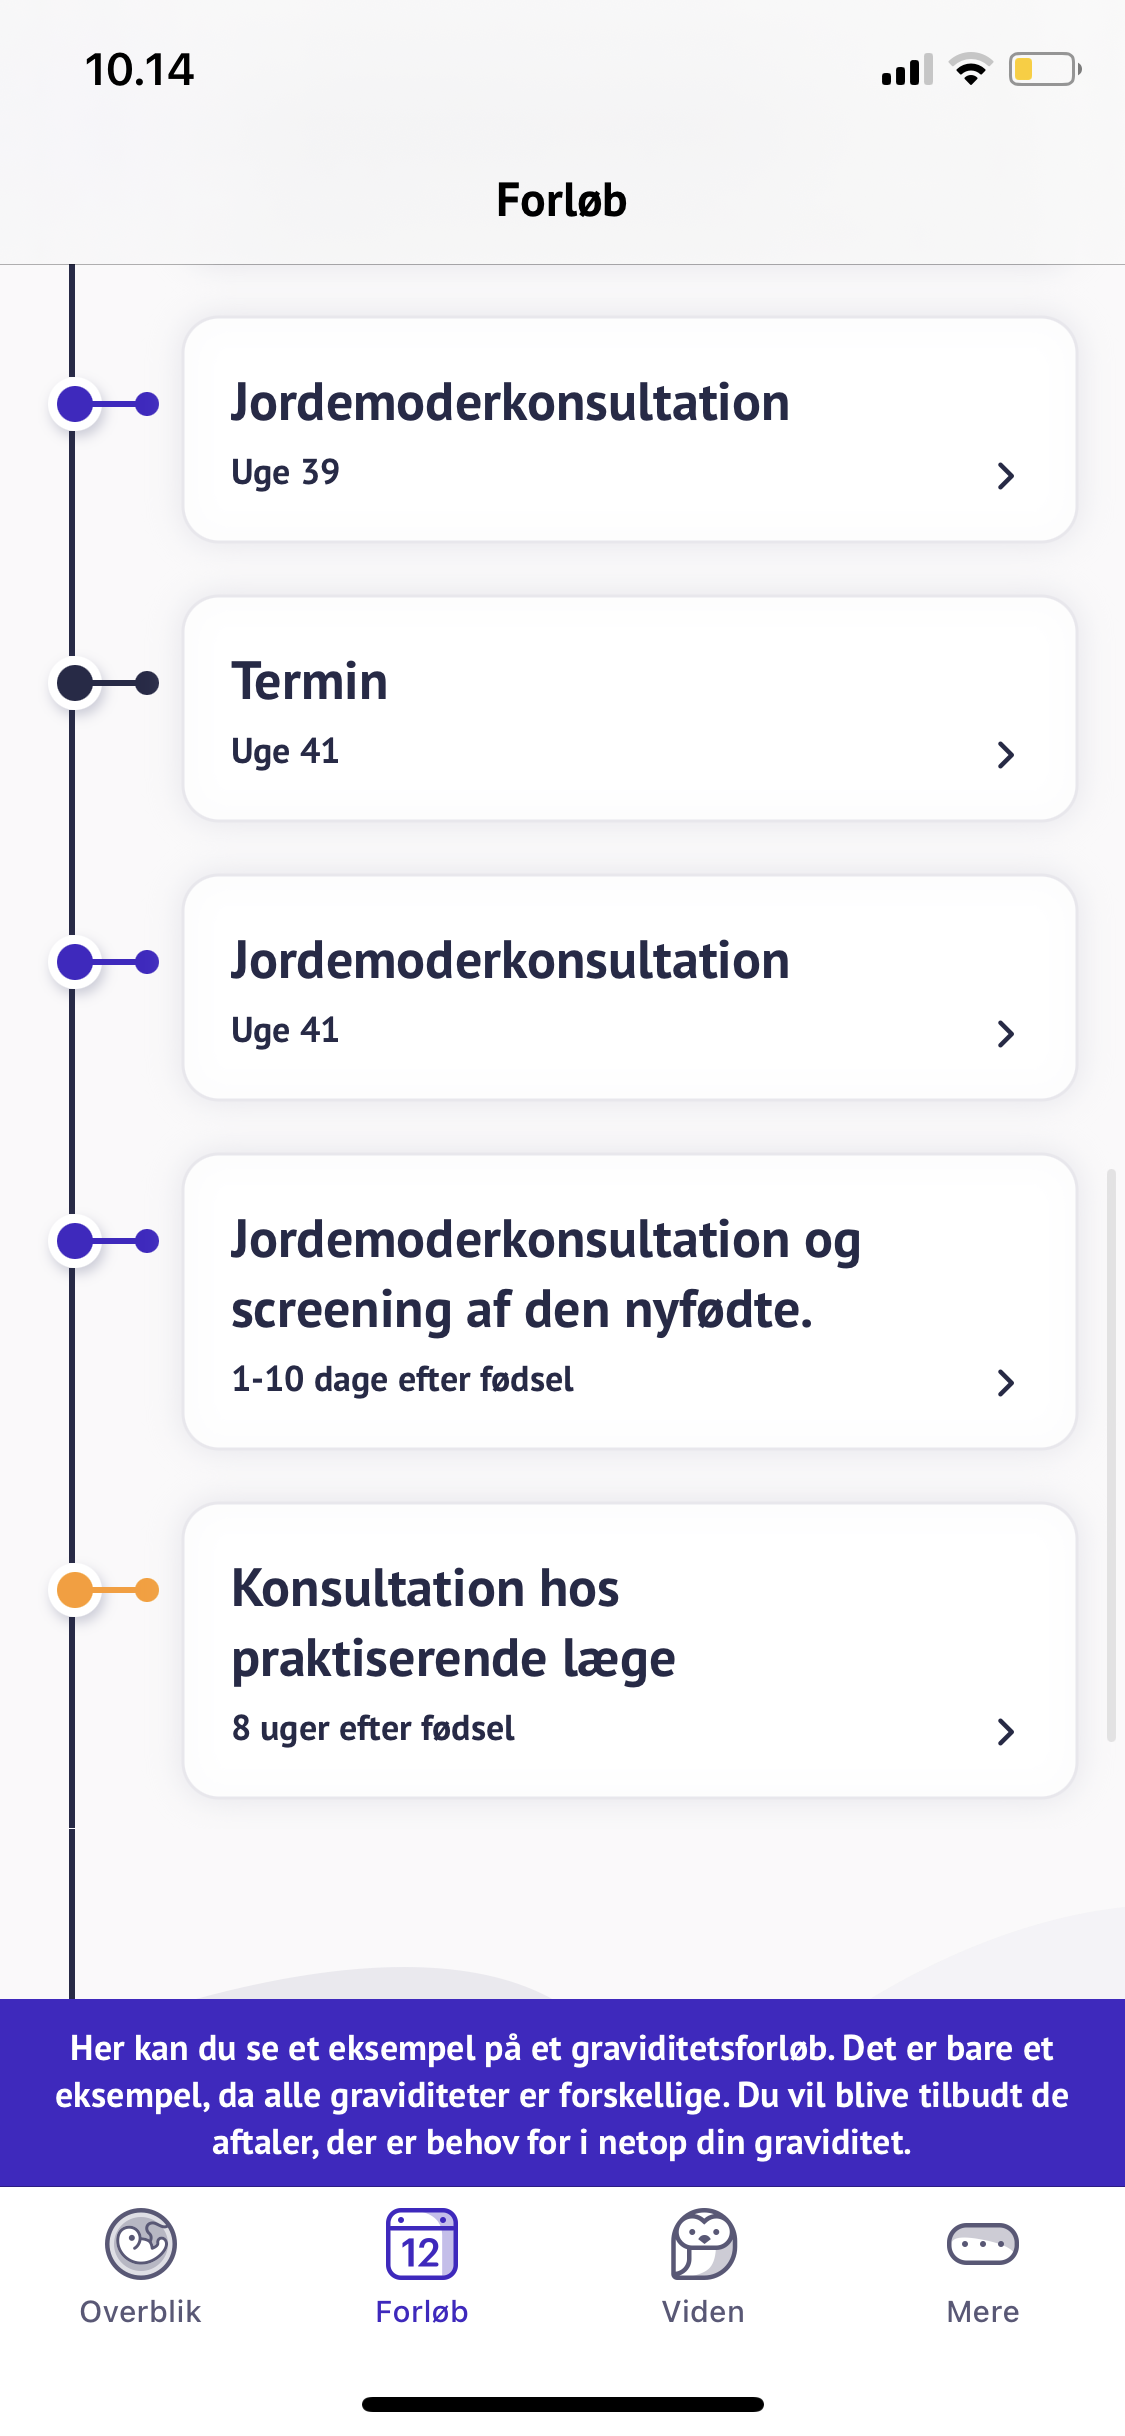
Task: Tap the battery status icon
Action: coord(1044,70)
